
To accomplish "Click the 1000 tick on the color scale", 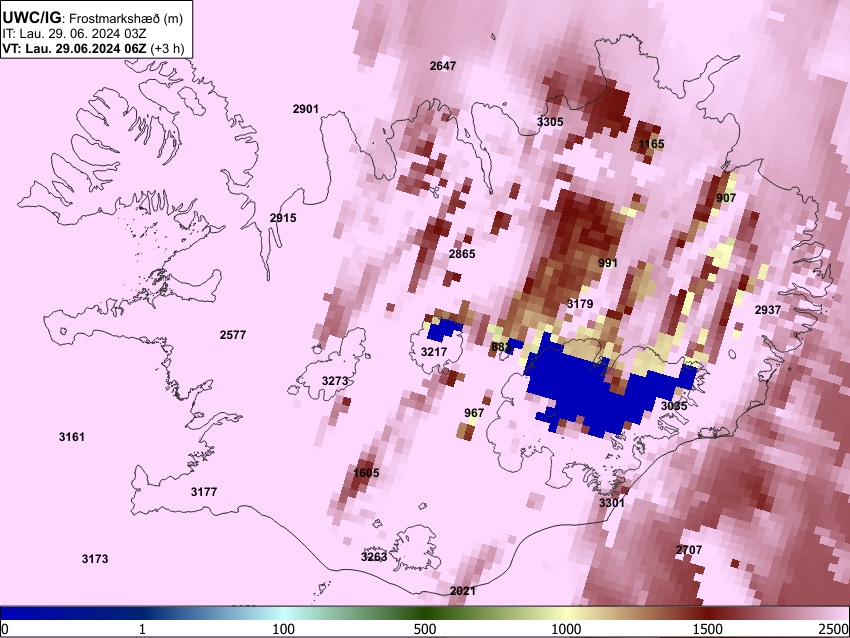I will point(566,629).
